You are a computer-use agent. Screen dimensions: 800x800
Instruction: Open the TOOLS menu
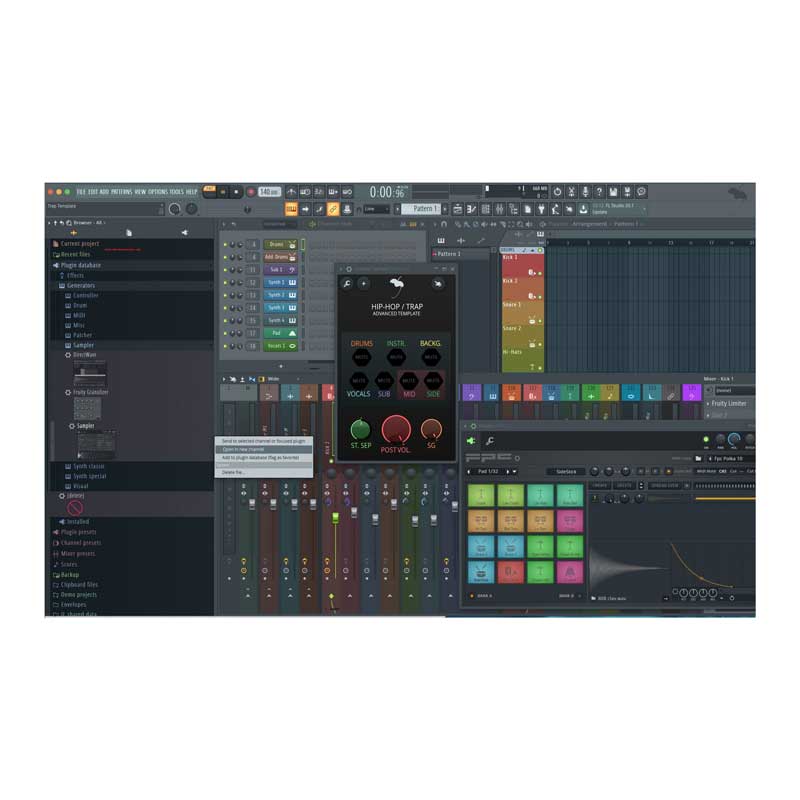tap(177, 192)
